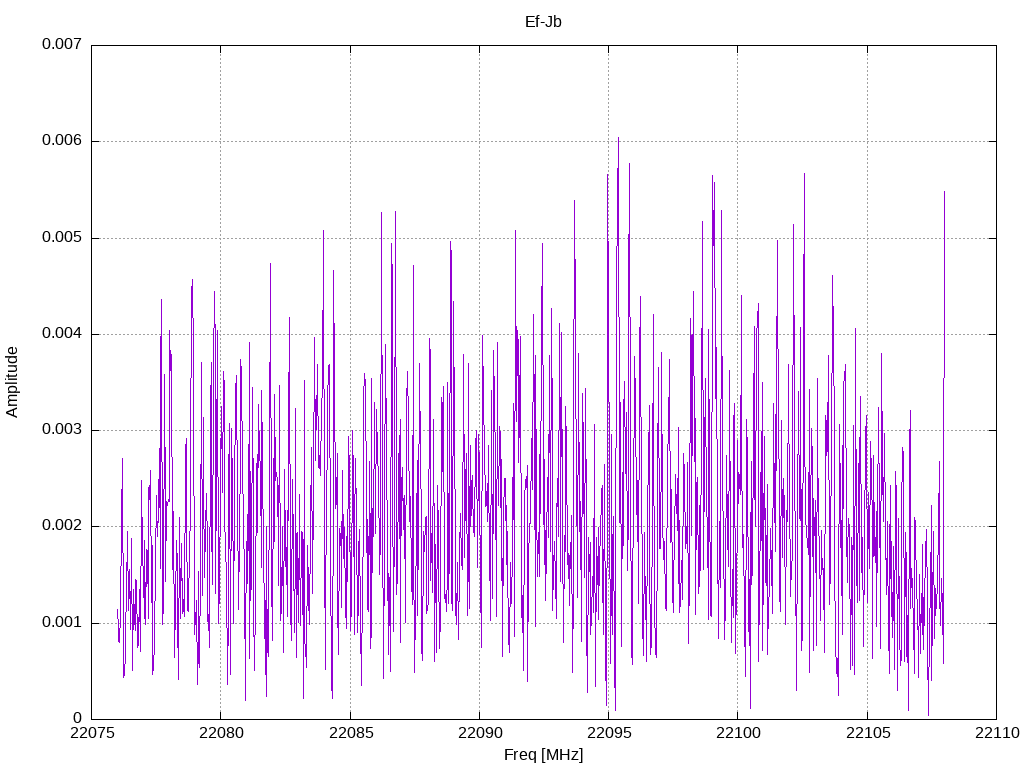Click the 22075 x-axis tick label

(91, 733)
